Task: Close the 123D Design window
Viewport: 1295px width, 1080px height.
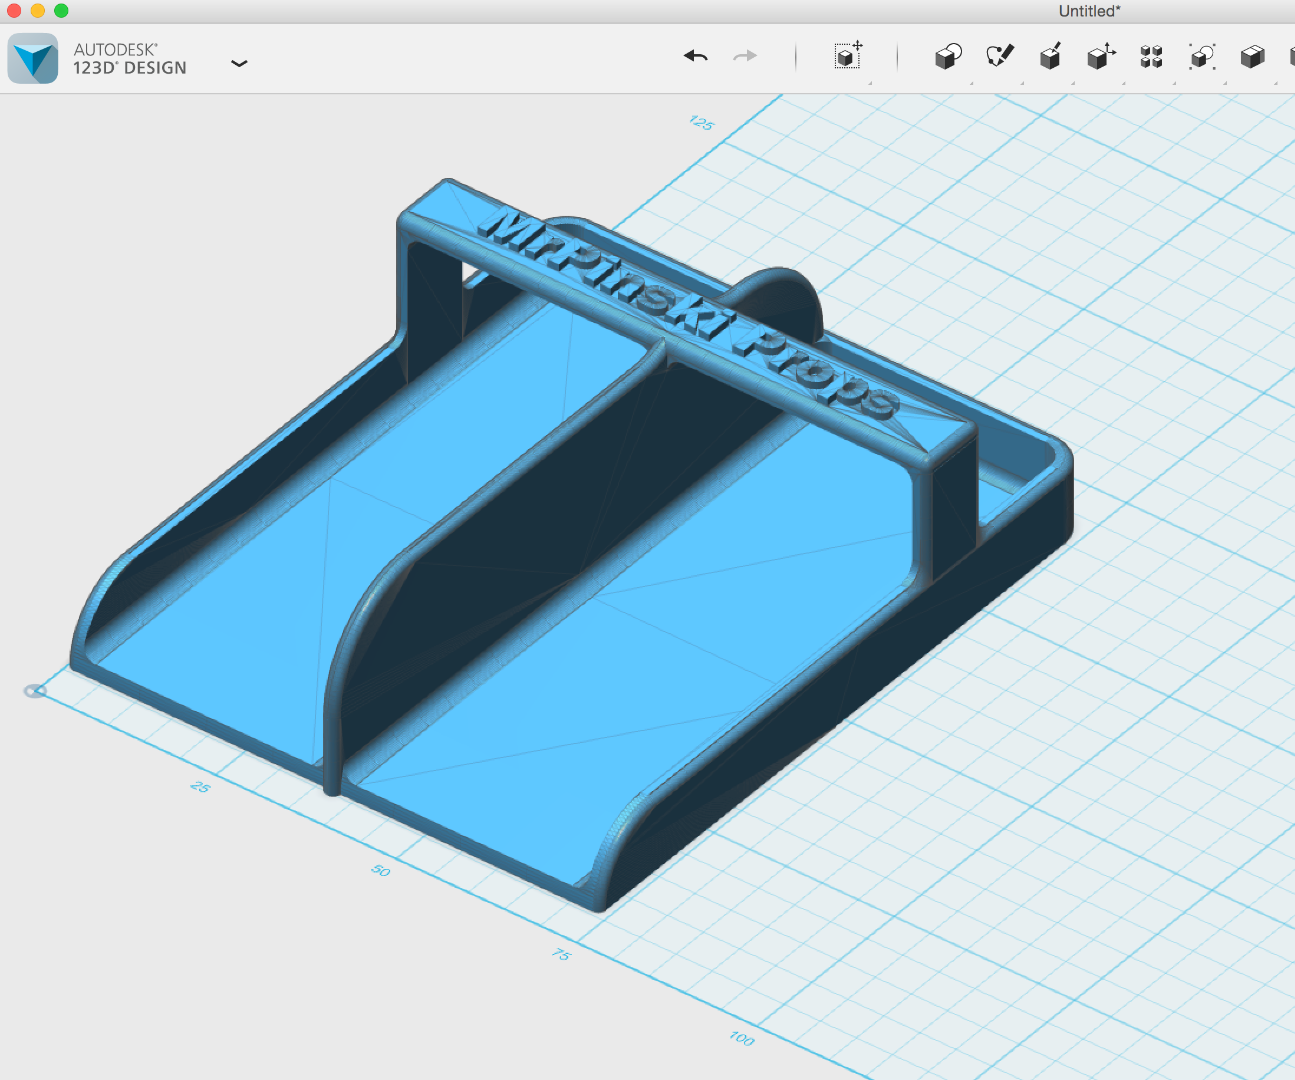Action: coord(14,11)
